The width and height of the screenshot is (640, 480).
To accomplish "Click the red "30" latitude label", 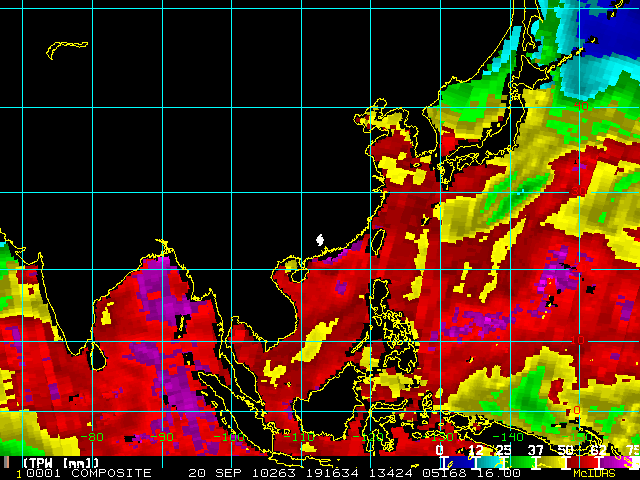I will tap(578, 191).
